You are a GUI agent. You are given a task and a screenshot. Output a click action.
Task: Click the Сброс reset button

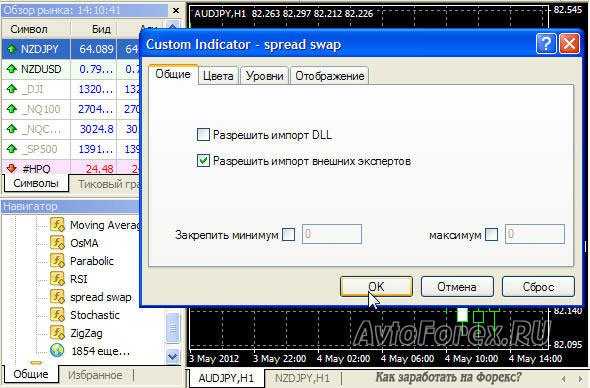click(x=538, y=287)
